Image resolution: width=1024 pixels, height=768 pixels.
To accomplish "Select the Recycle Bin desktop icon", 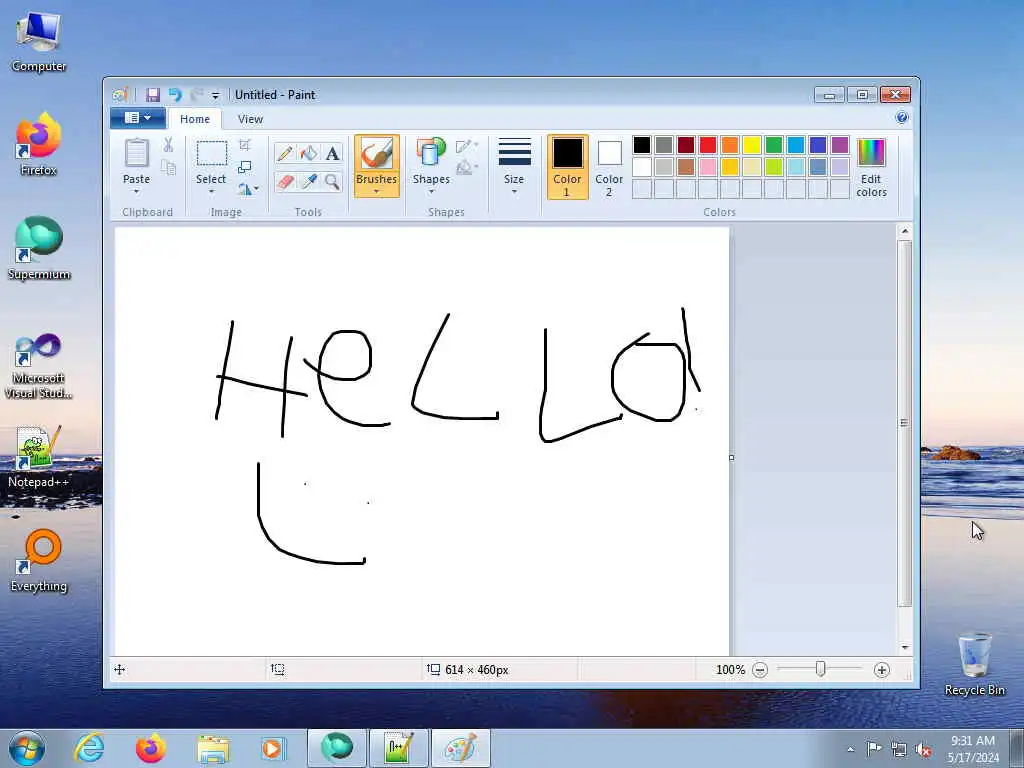I will 974,664.
